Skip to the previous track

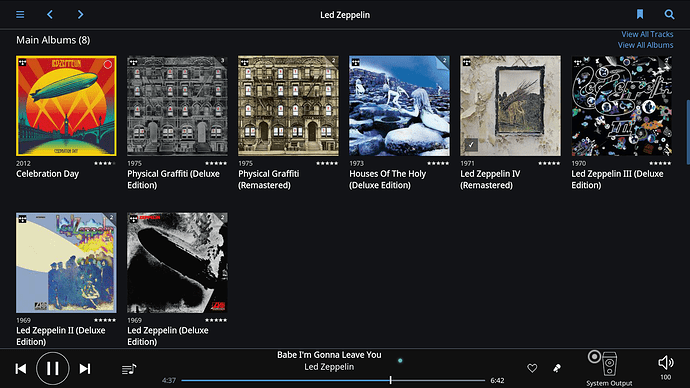(x=21, y=369)
